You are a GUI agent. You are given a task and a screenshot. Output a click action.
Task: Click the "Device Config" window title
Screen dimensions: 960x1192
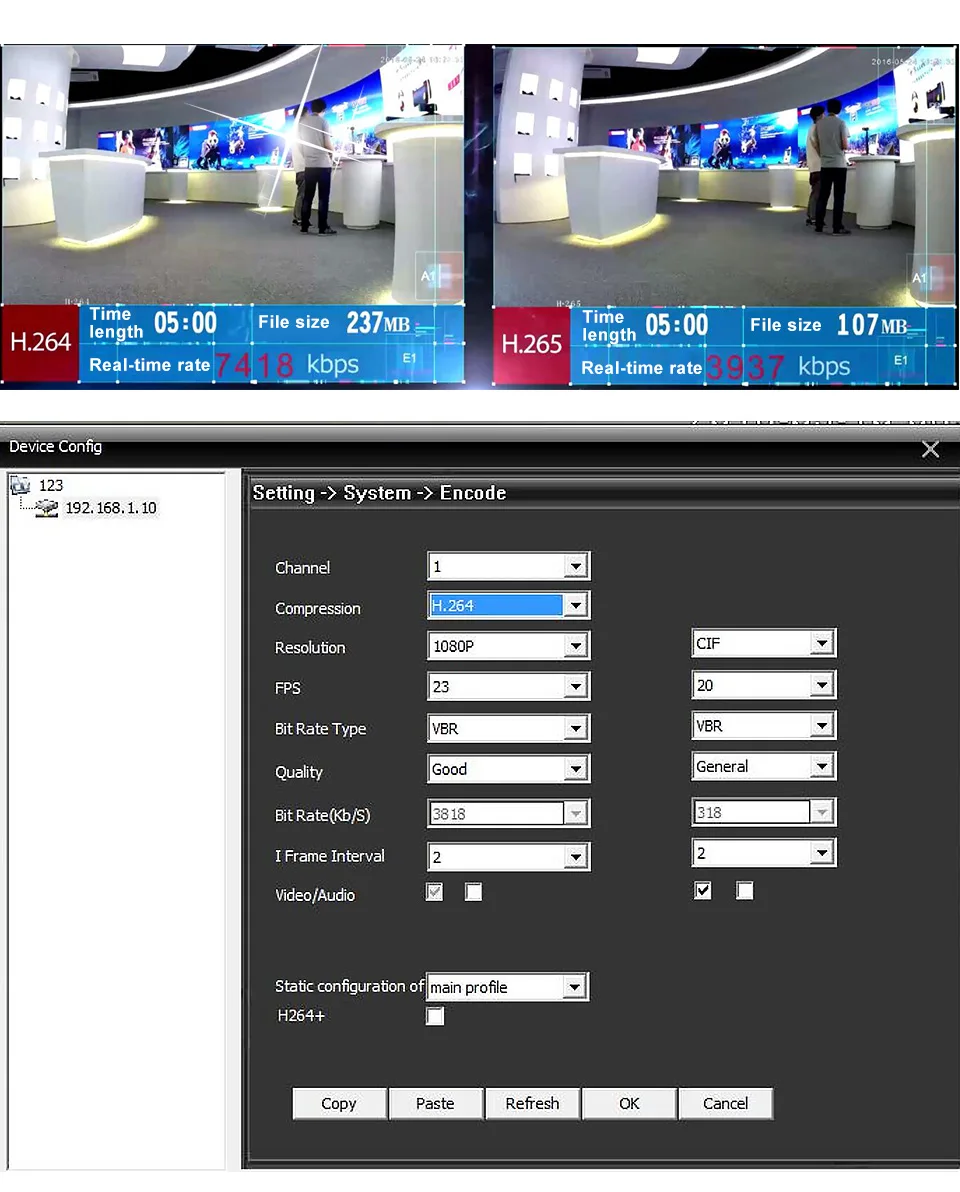[55, 447]
